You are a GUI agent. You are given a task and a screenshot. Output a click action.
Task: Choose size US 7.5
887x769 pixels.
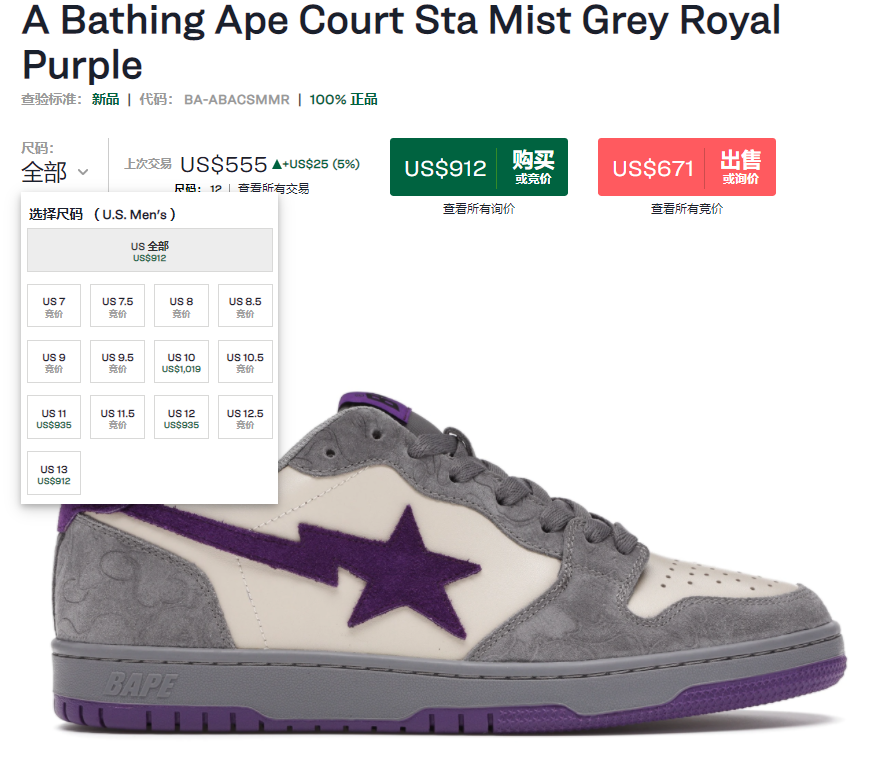click(x=118, y=306)
